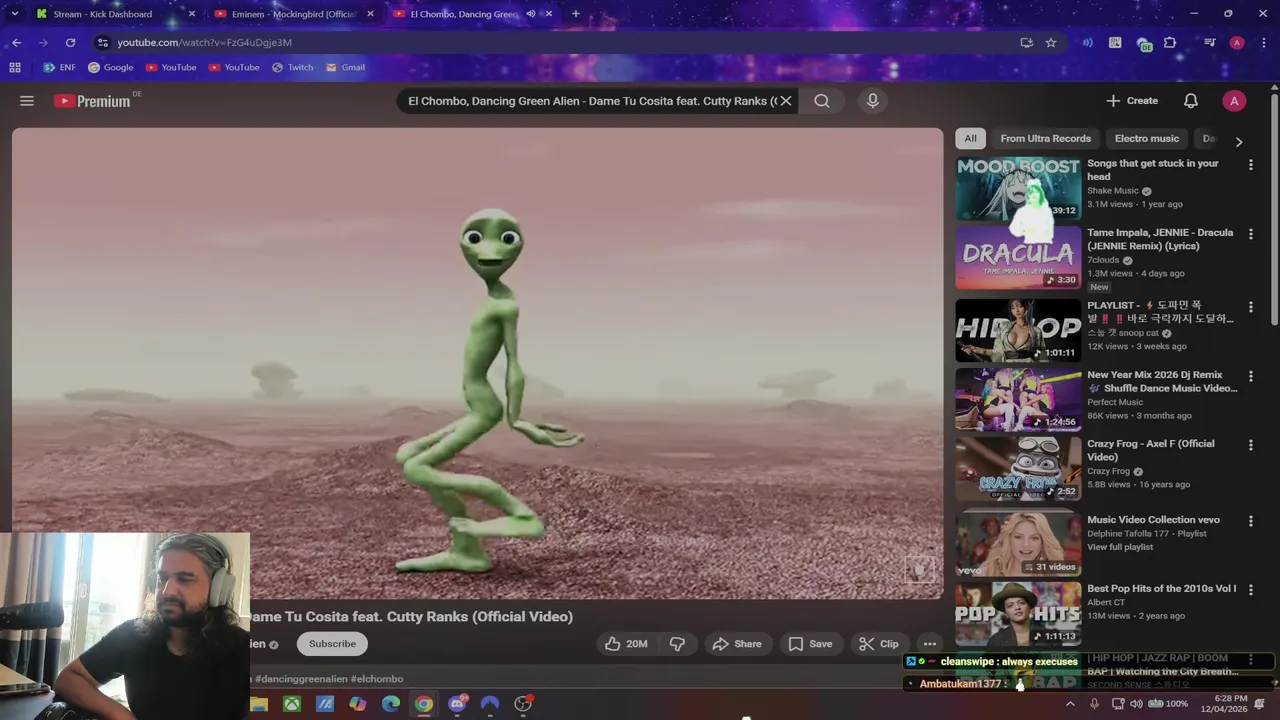Screen dimensions: 1280x720
Task: Mute the El Chombo tab audio
Action: (x=531, y=14)
